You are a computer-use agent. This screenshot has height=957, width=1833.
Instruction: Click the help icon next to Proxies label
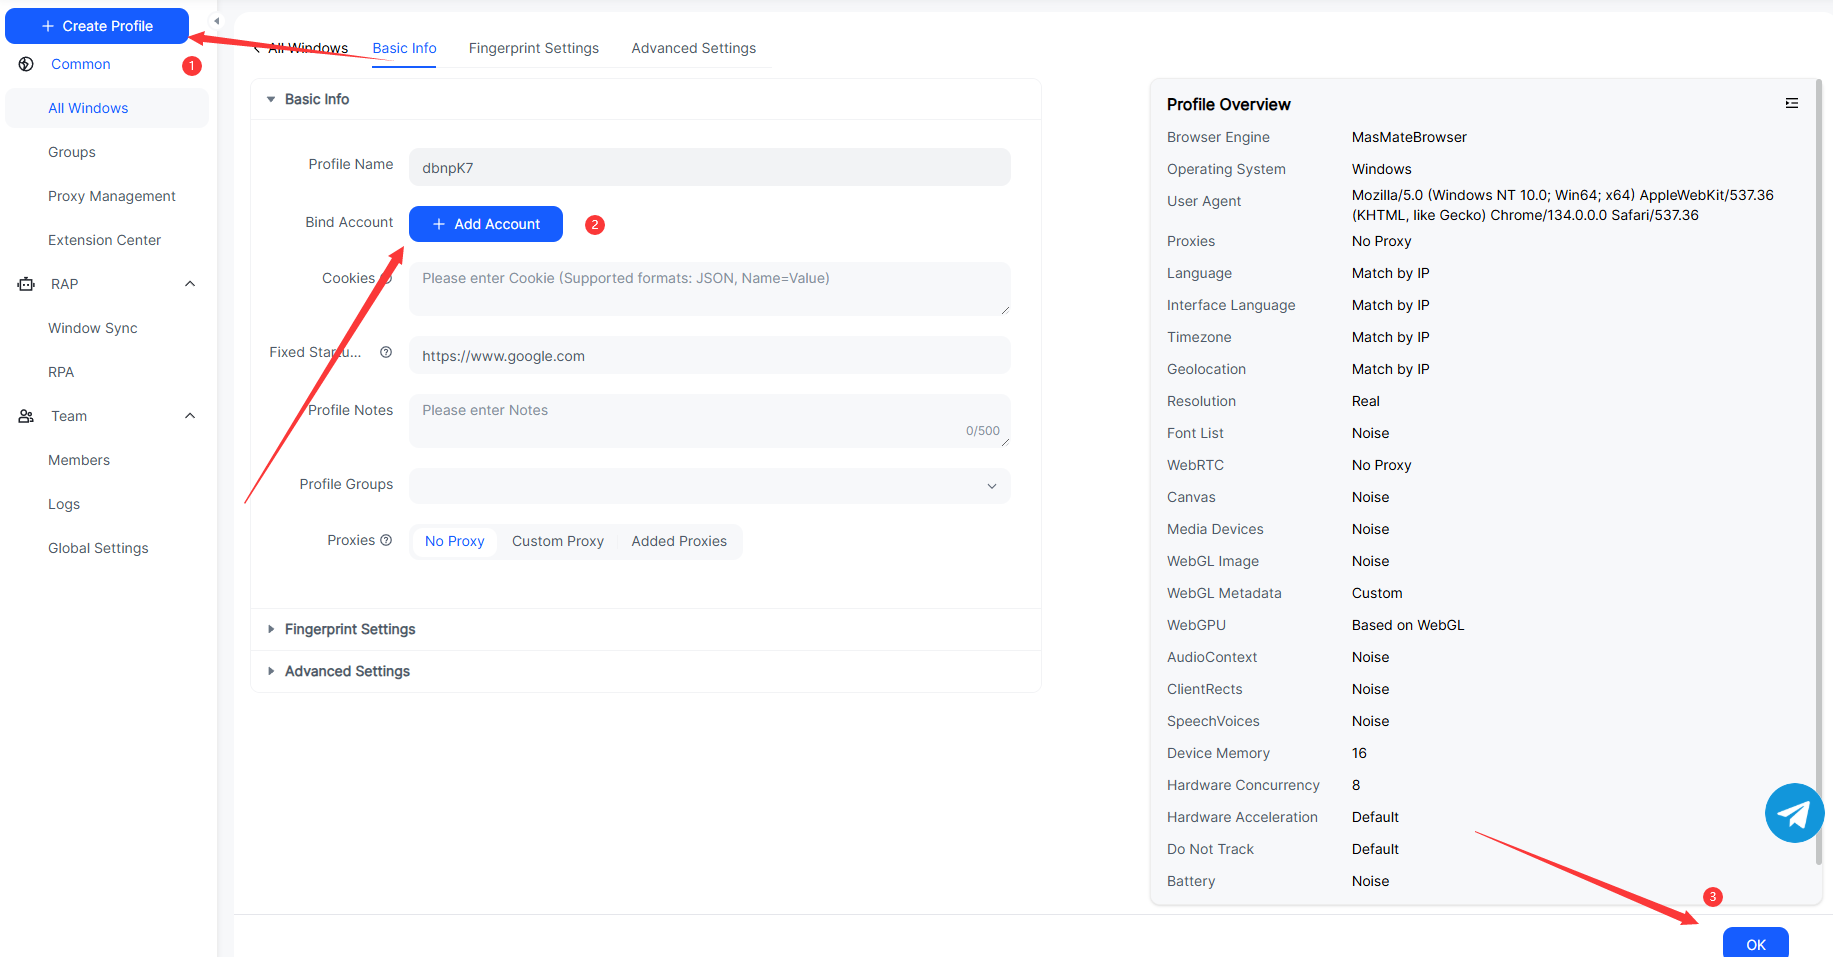click(386, 540)
